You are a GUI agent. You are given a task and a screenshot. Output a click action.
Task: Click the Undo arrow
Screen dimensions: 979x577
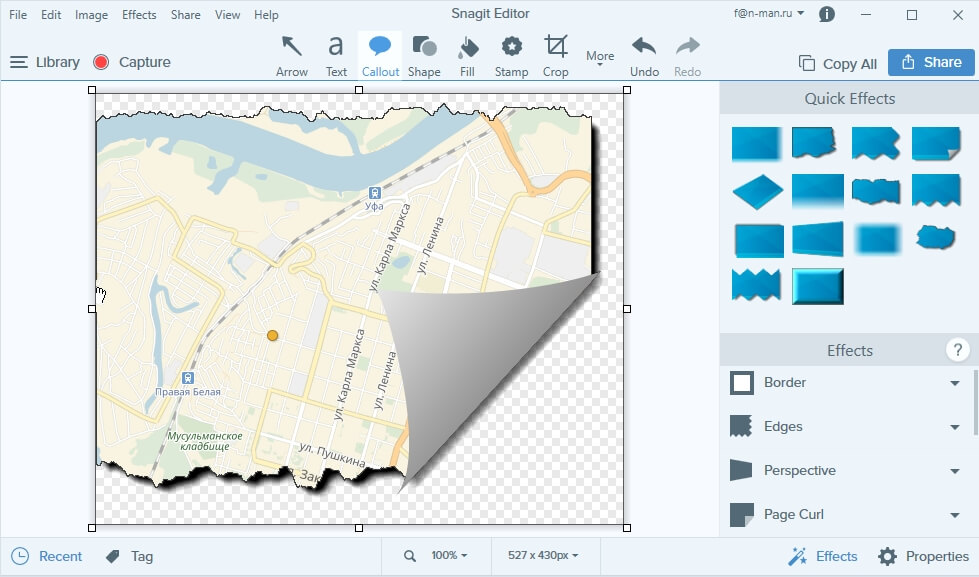tap(644, 55)
